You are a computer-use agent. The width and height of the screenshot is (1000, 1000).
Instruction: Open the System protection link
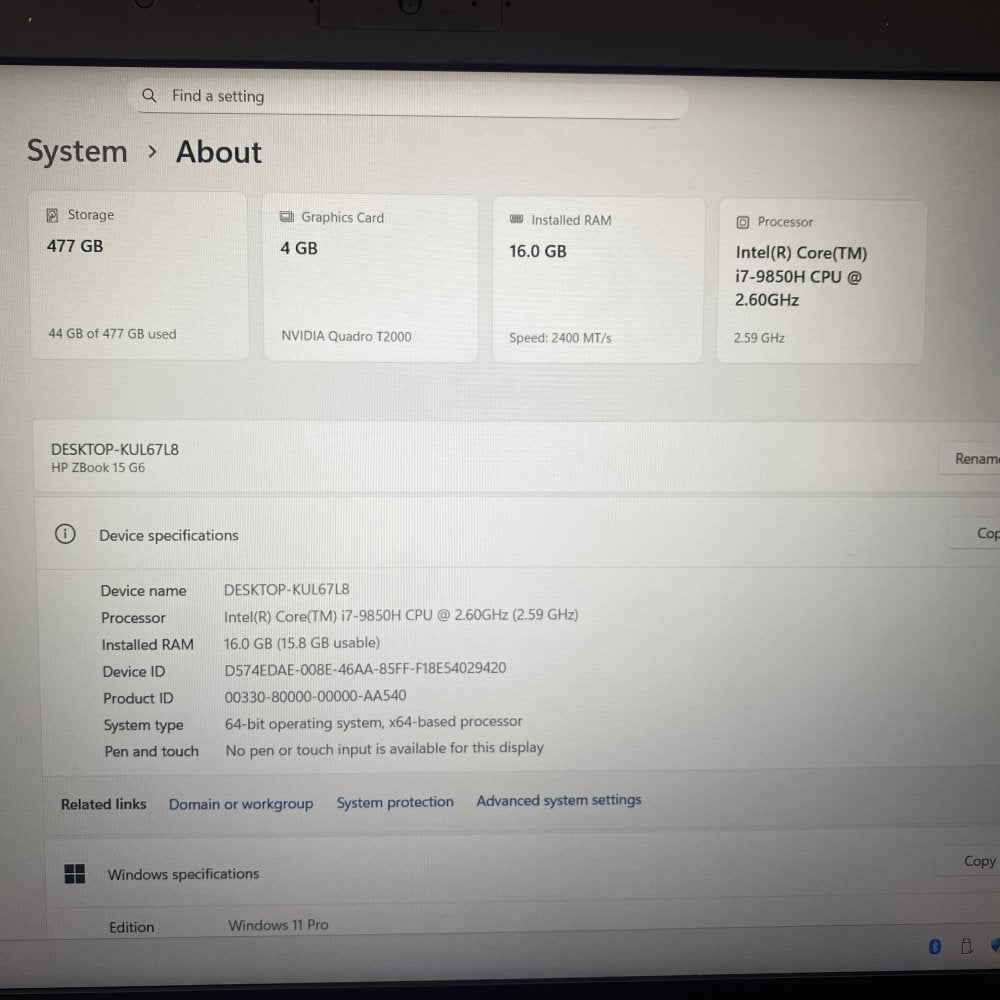(395, 801)
